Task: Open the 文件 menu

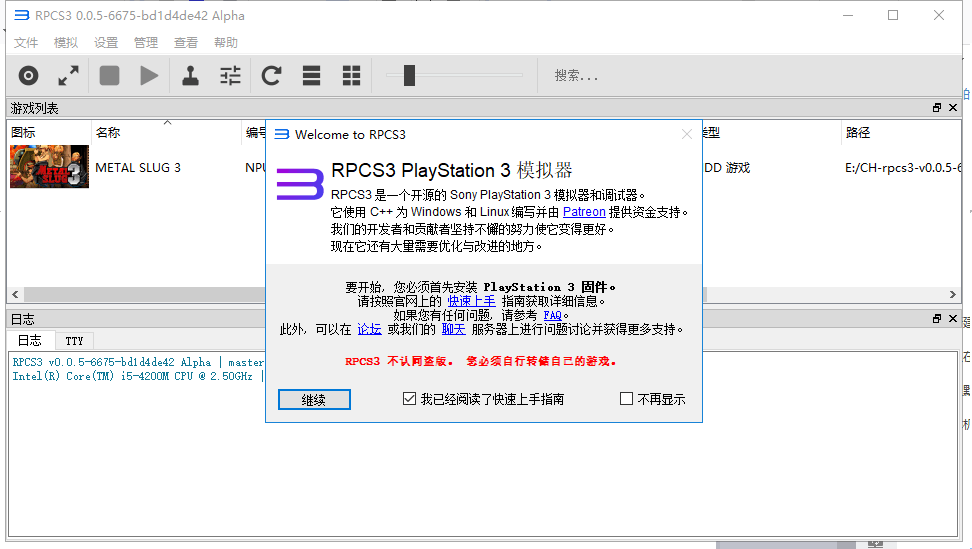Action: click(26, 43)
